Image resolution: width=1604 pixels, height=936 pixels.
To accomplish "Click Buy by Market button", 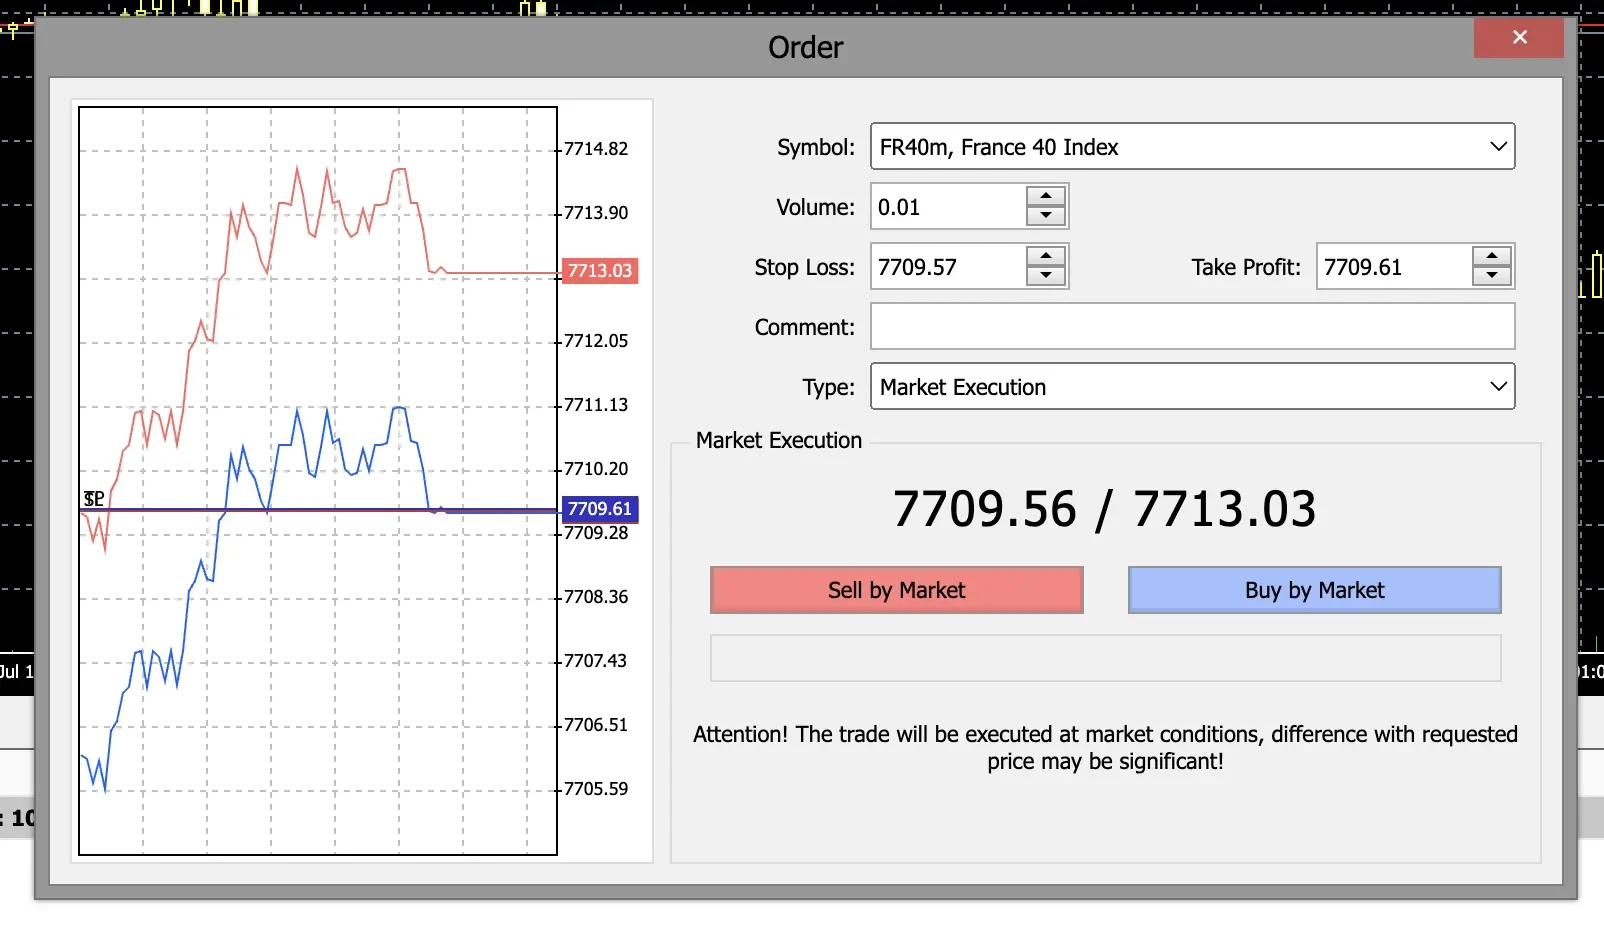I will click(x=1315, y=590).
